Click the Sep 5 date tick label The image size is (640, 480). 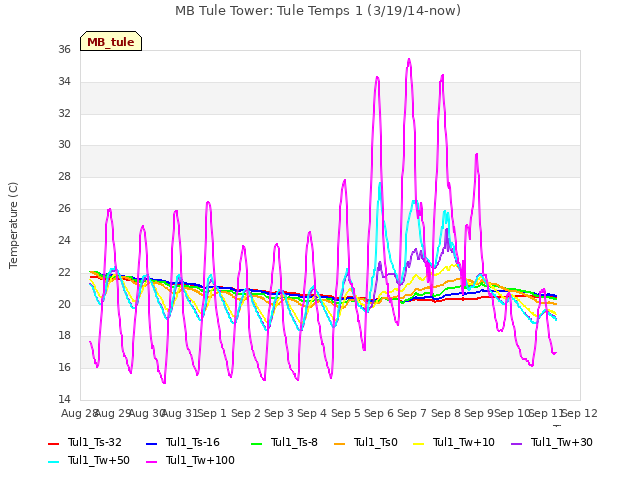click(346, 413)
